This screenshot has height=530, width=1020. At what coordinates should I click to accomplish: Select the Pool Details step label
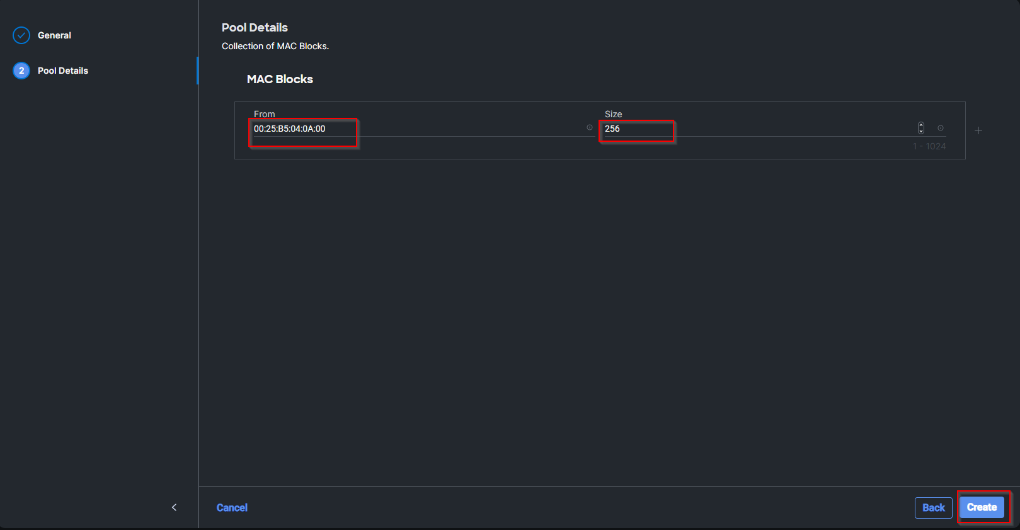pyautogui.click(x=63, y=71)
